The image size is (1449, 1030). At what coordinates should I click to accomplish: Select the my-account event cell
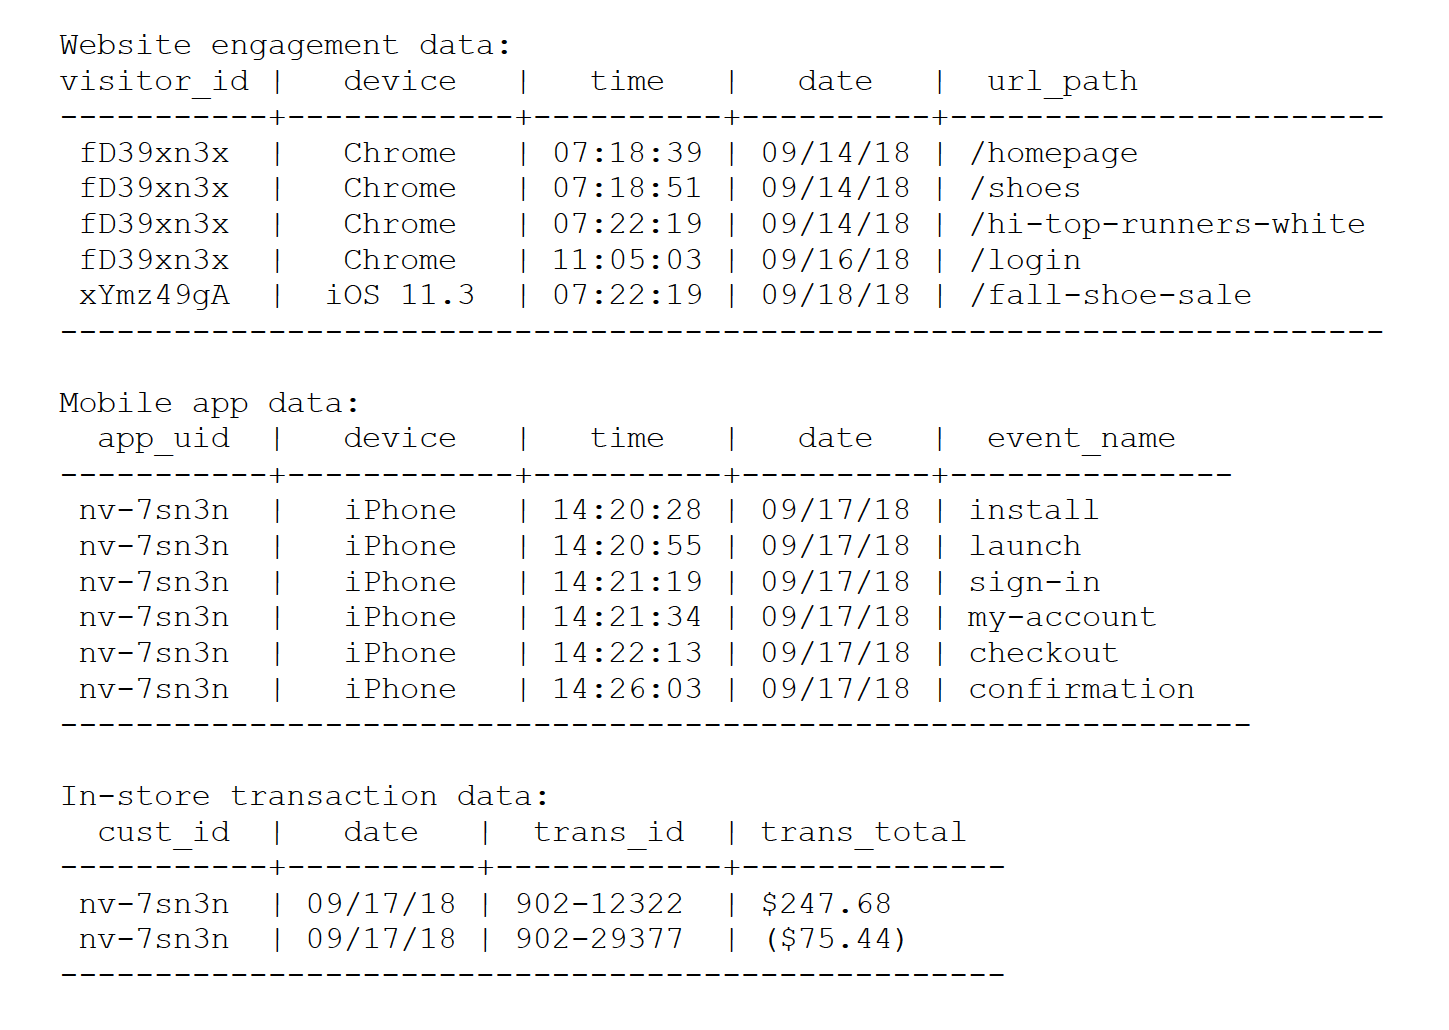click(x=1062, y=617)
